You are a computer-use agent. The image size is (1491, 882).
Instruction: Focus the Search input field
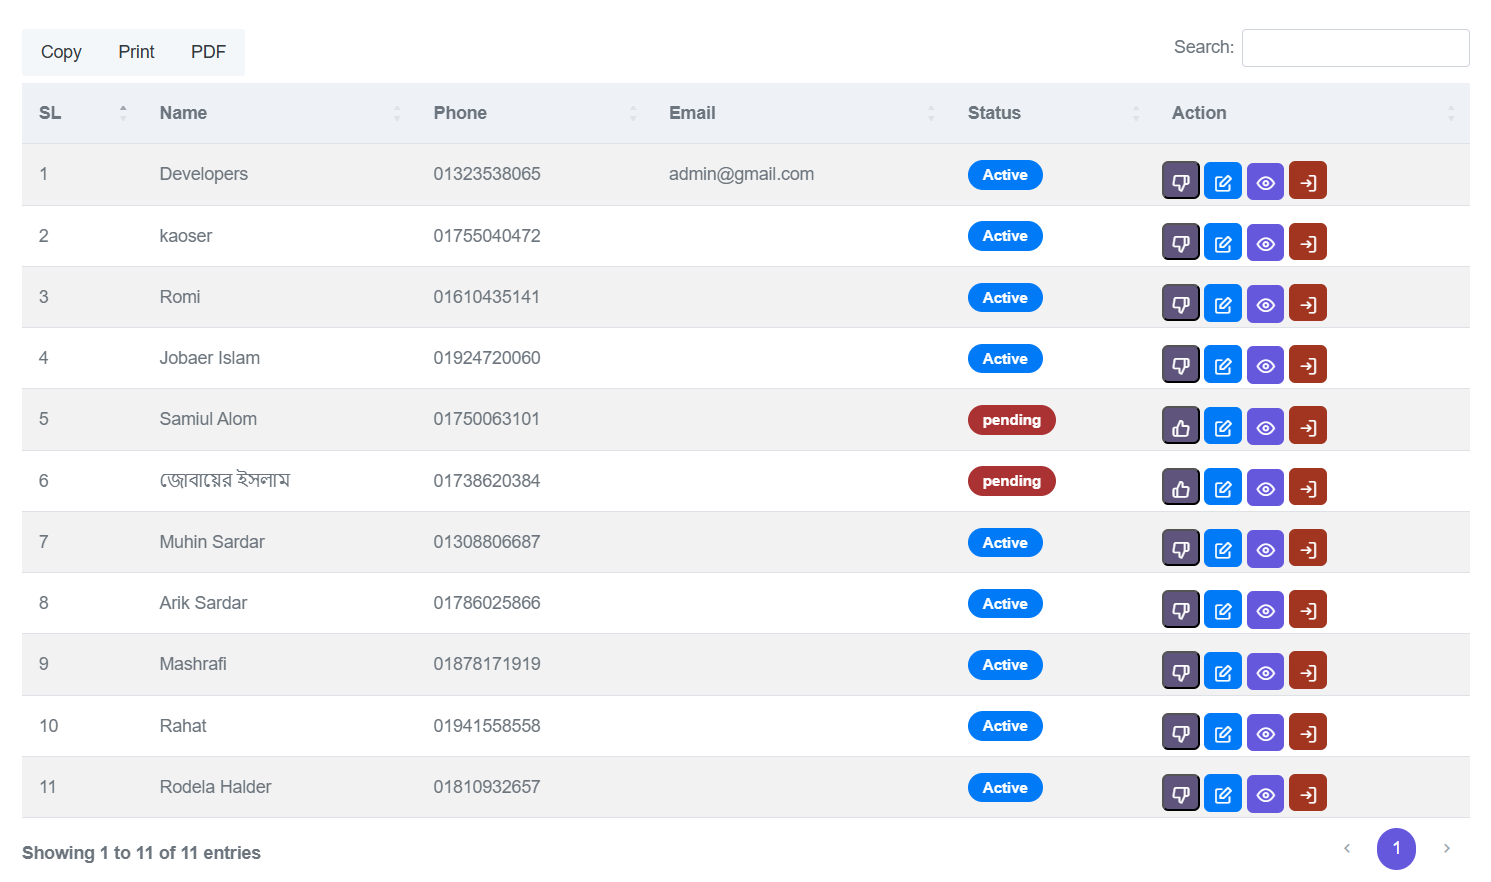click(1355, 48)
